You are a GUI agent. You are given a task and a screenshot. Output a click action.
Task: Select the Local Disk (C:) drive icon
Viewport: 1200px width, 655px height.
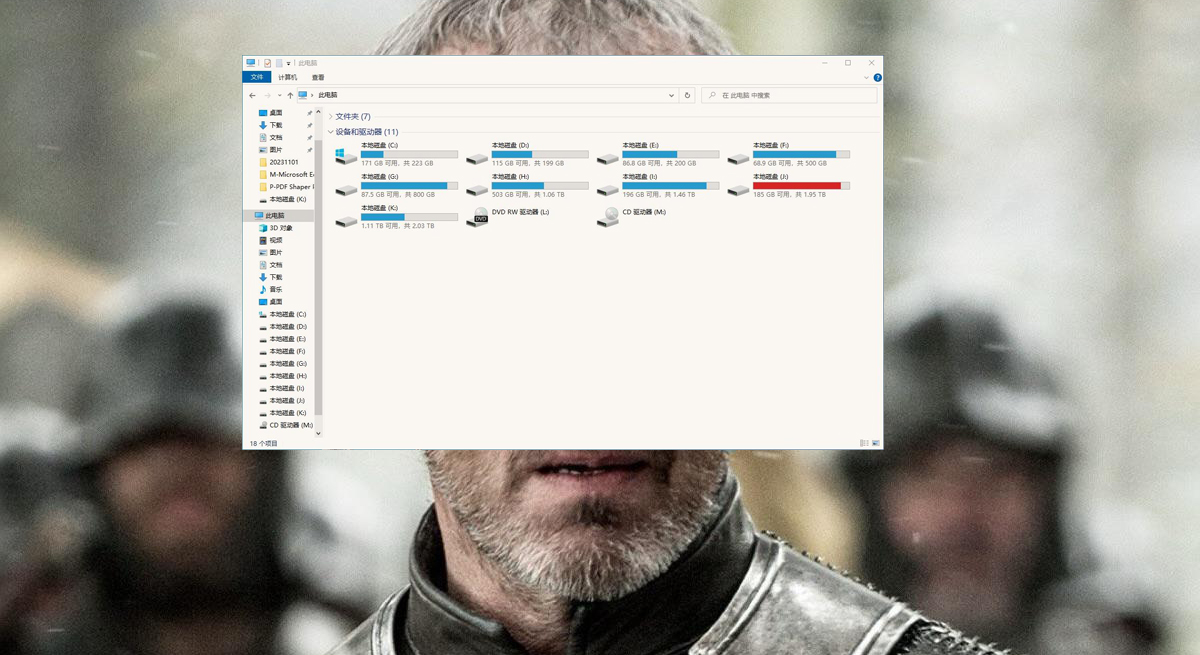(346, 156)
